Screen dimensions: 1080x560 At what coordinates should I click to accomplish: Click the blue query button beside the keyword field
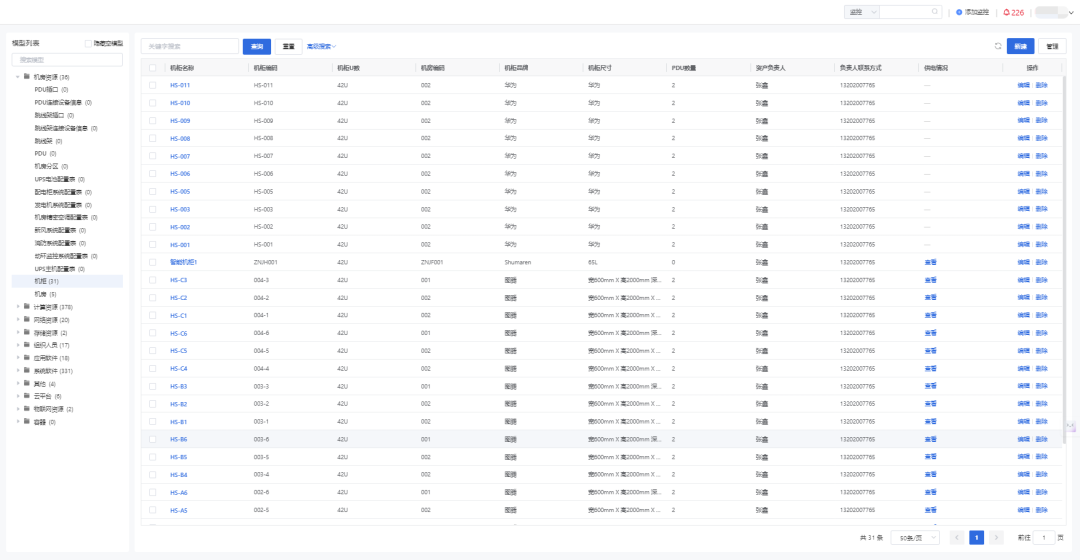256,46
